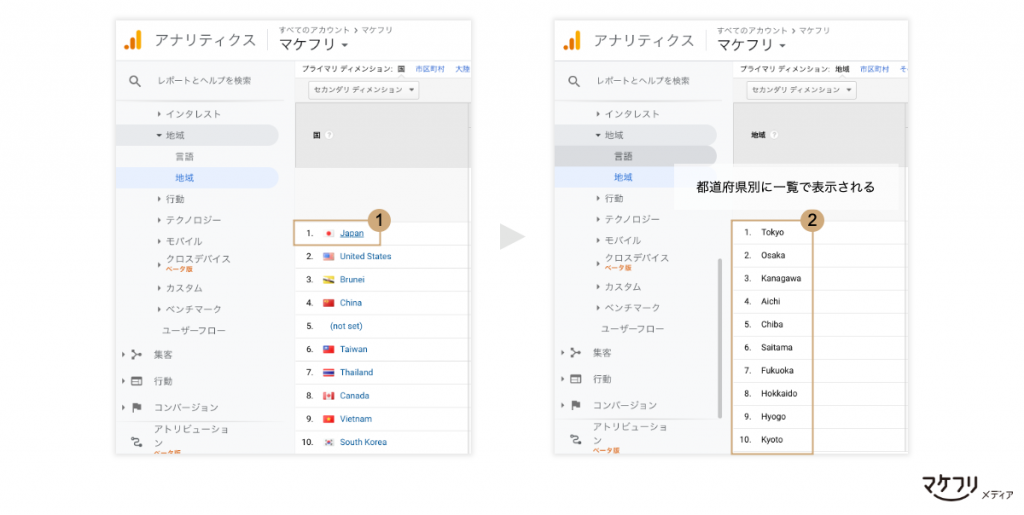This screenshot has height=515, width=1024.
Task: Click the アトリビューション icon in left panel
Action: click(136, 439)
